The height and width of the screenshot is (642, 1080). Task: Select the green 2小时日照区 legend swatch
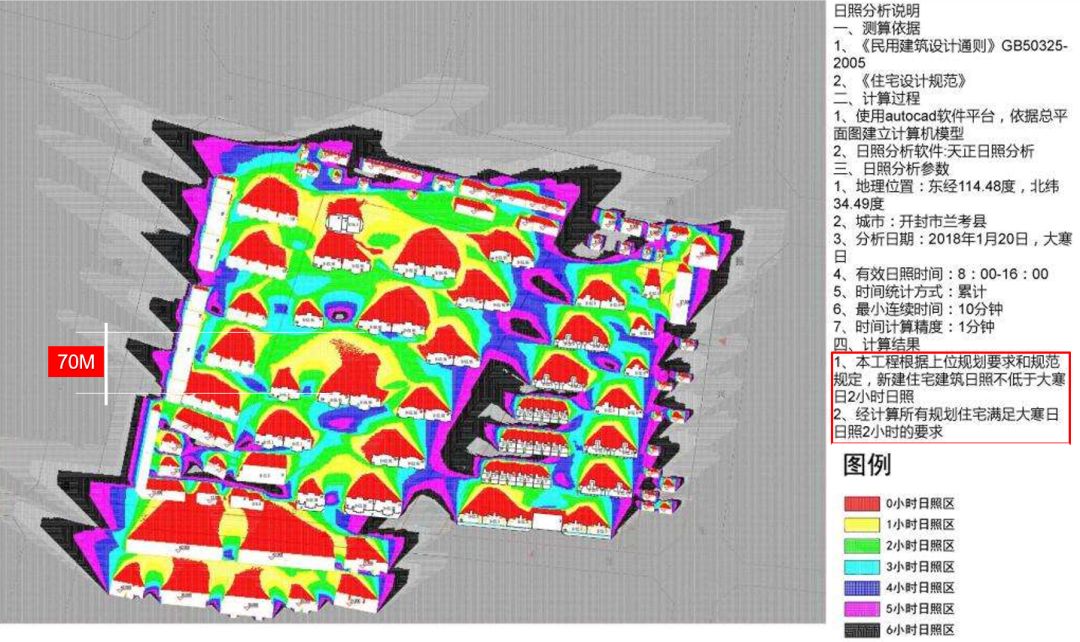click(x=862, y=546)
